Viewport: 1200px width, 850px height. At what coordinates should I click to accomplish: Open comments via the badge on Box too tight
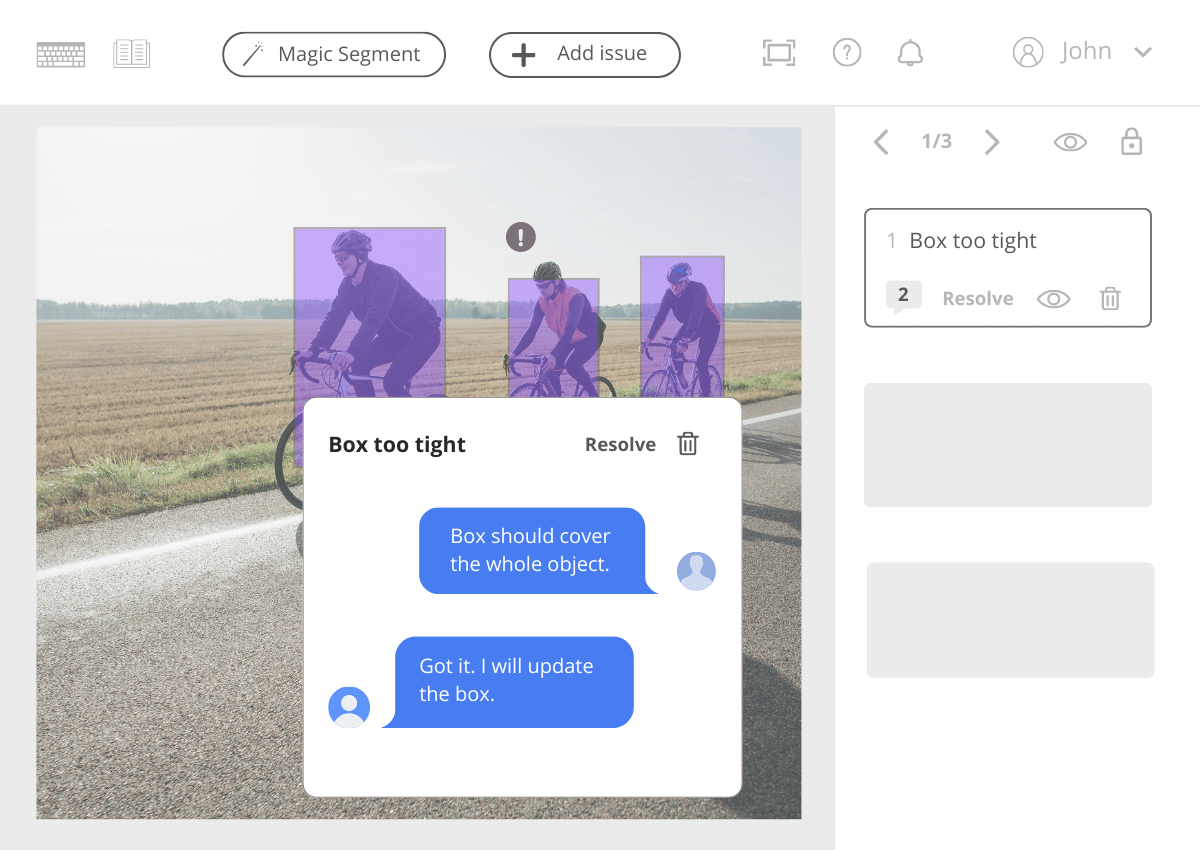point(903,295)
